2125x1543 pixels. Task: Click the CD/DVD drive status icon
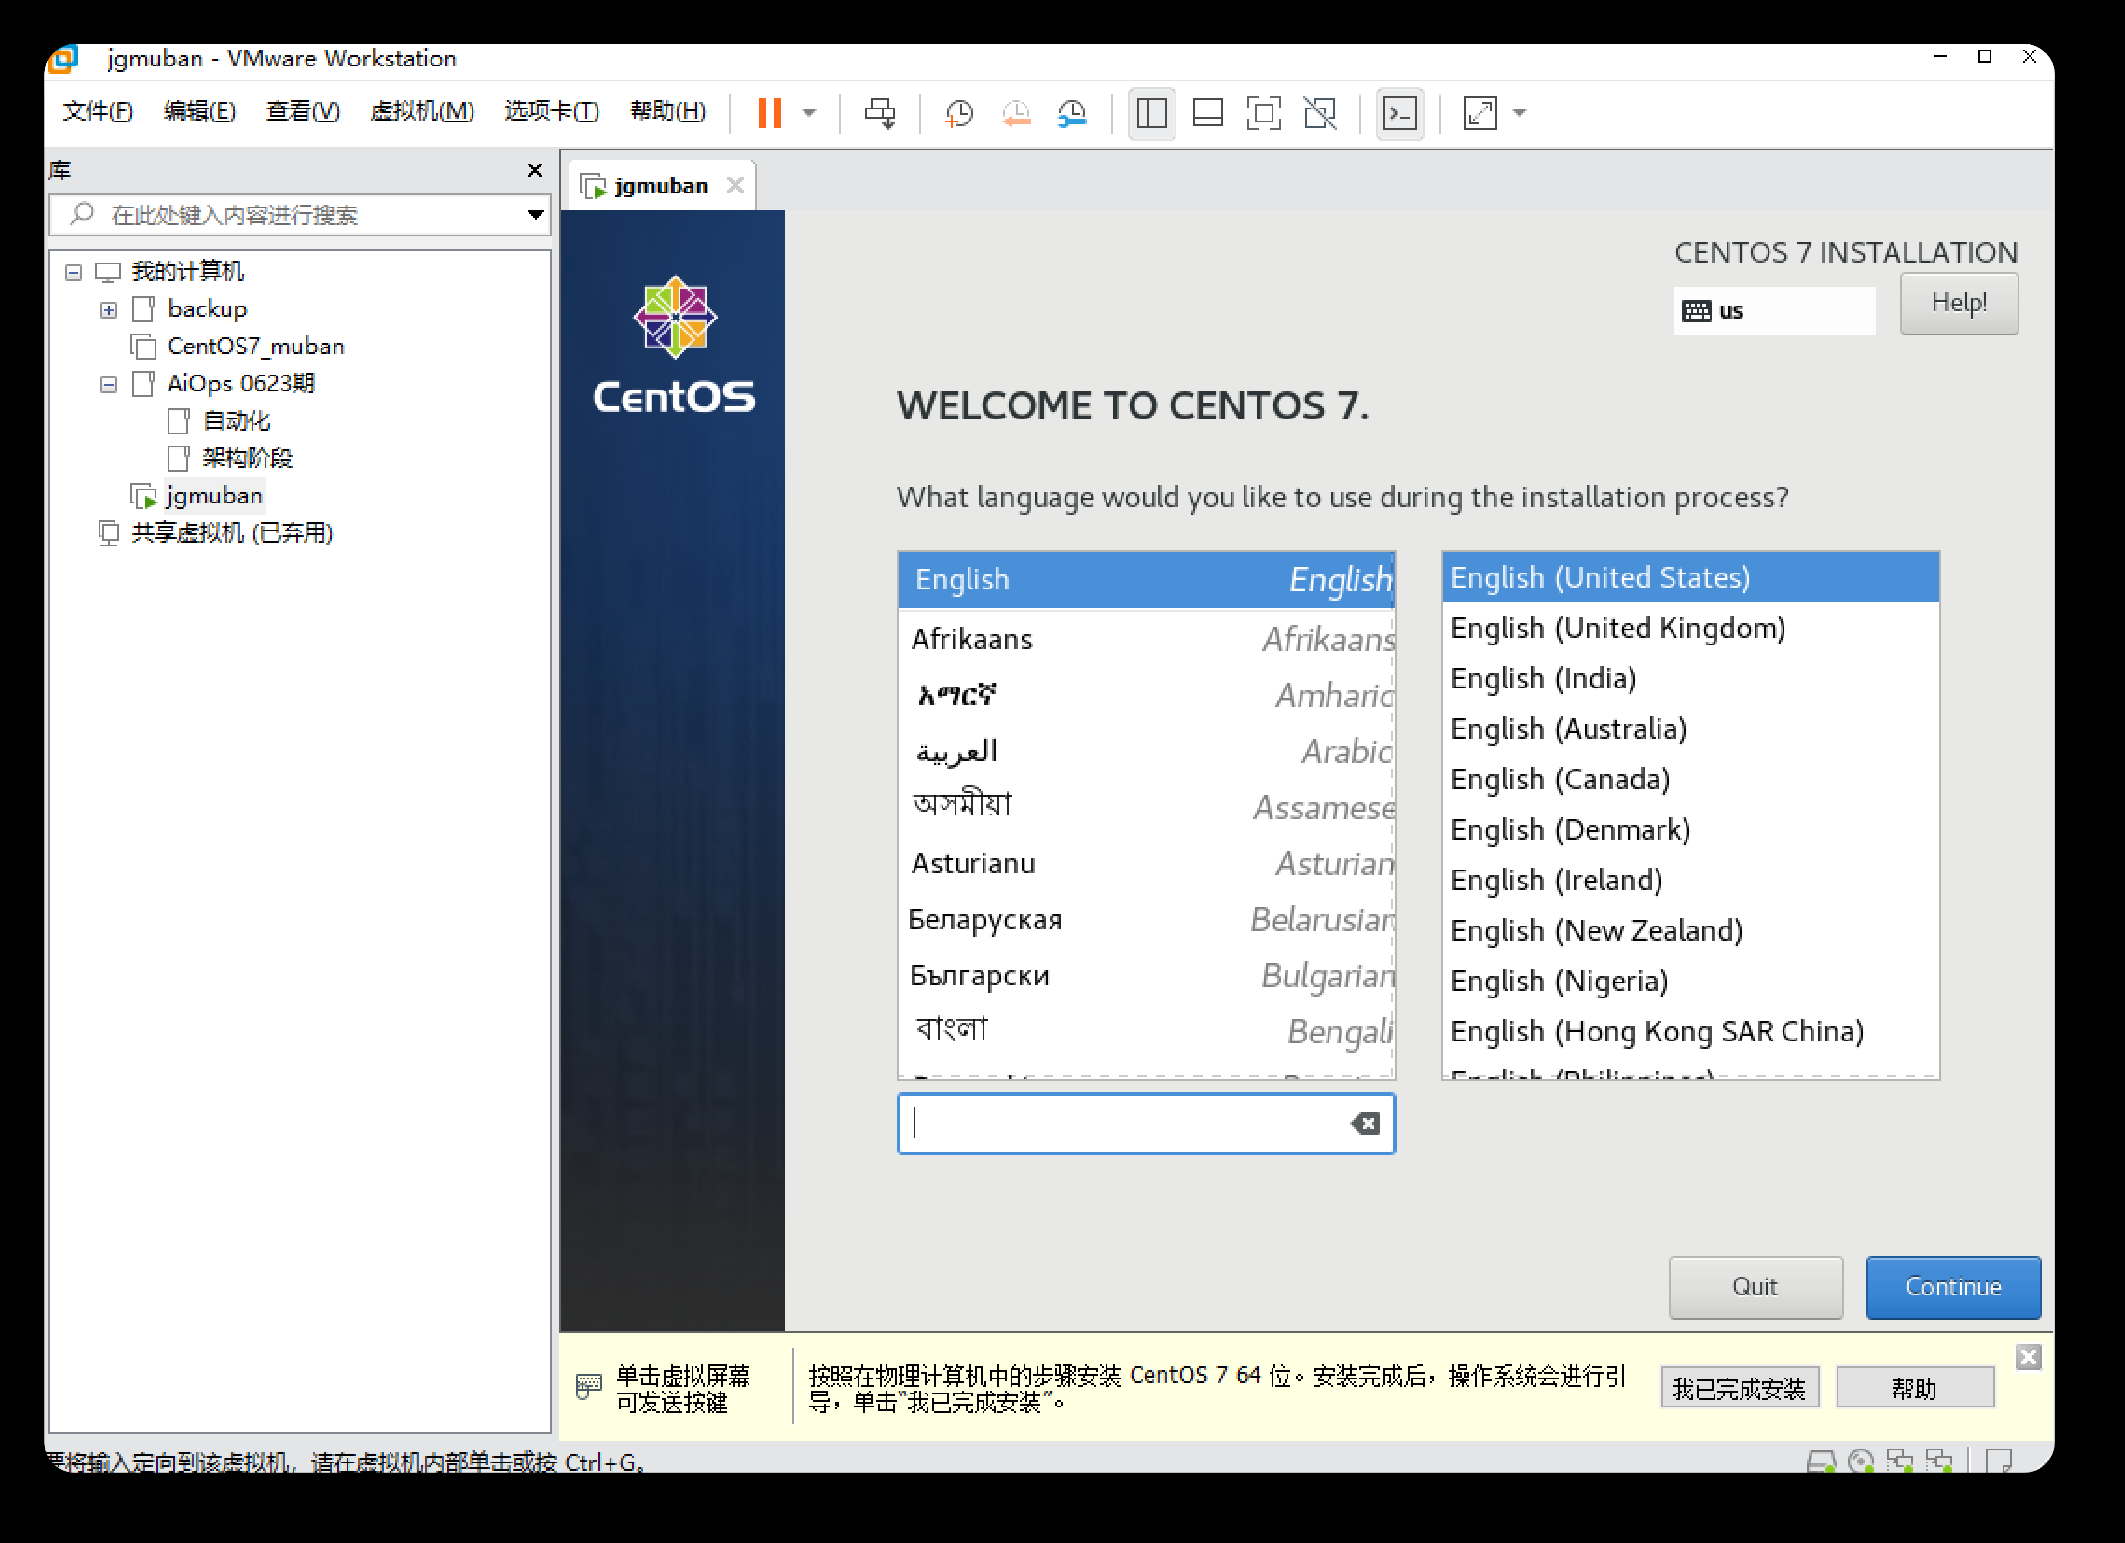[1861, 1461]
